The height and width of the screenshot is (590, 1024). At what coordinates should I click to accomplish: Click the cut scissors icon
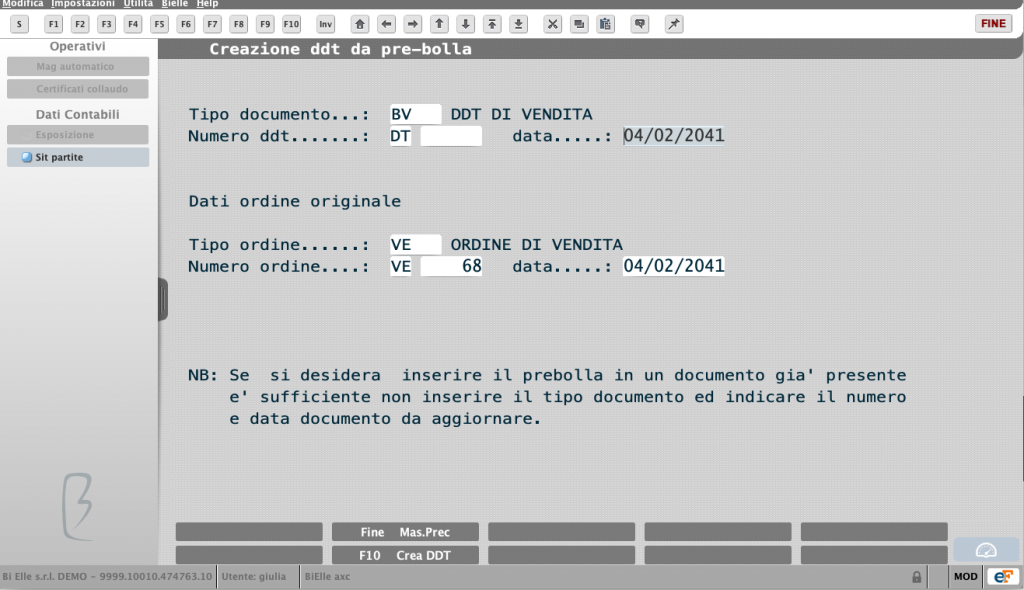pos(552,24)
